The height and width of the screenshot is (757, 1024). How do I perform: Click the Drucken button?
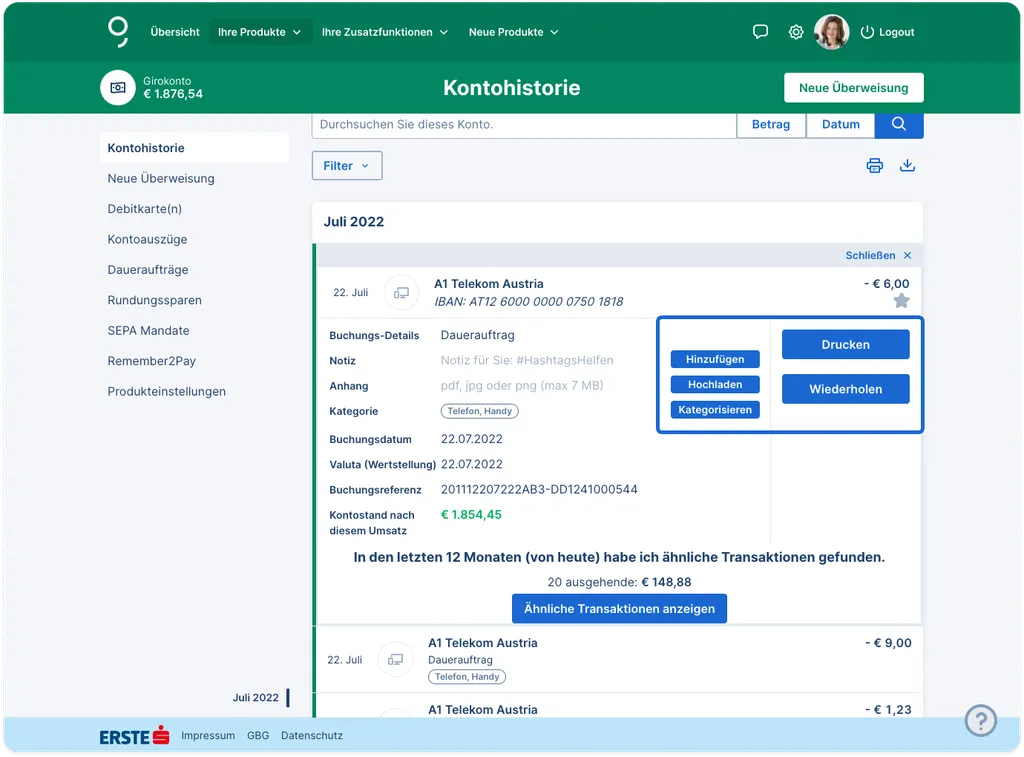click(x=846, y=344)
